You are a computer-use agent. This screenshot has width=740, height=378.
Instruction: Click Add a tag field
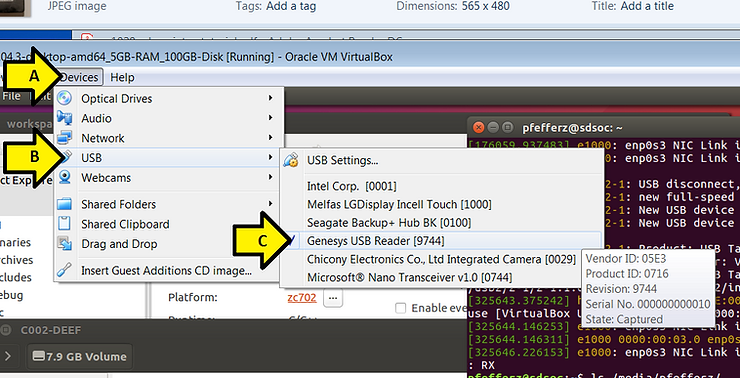pos(291,7)
